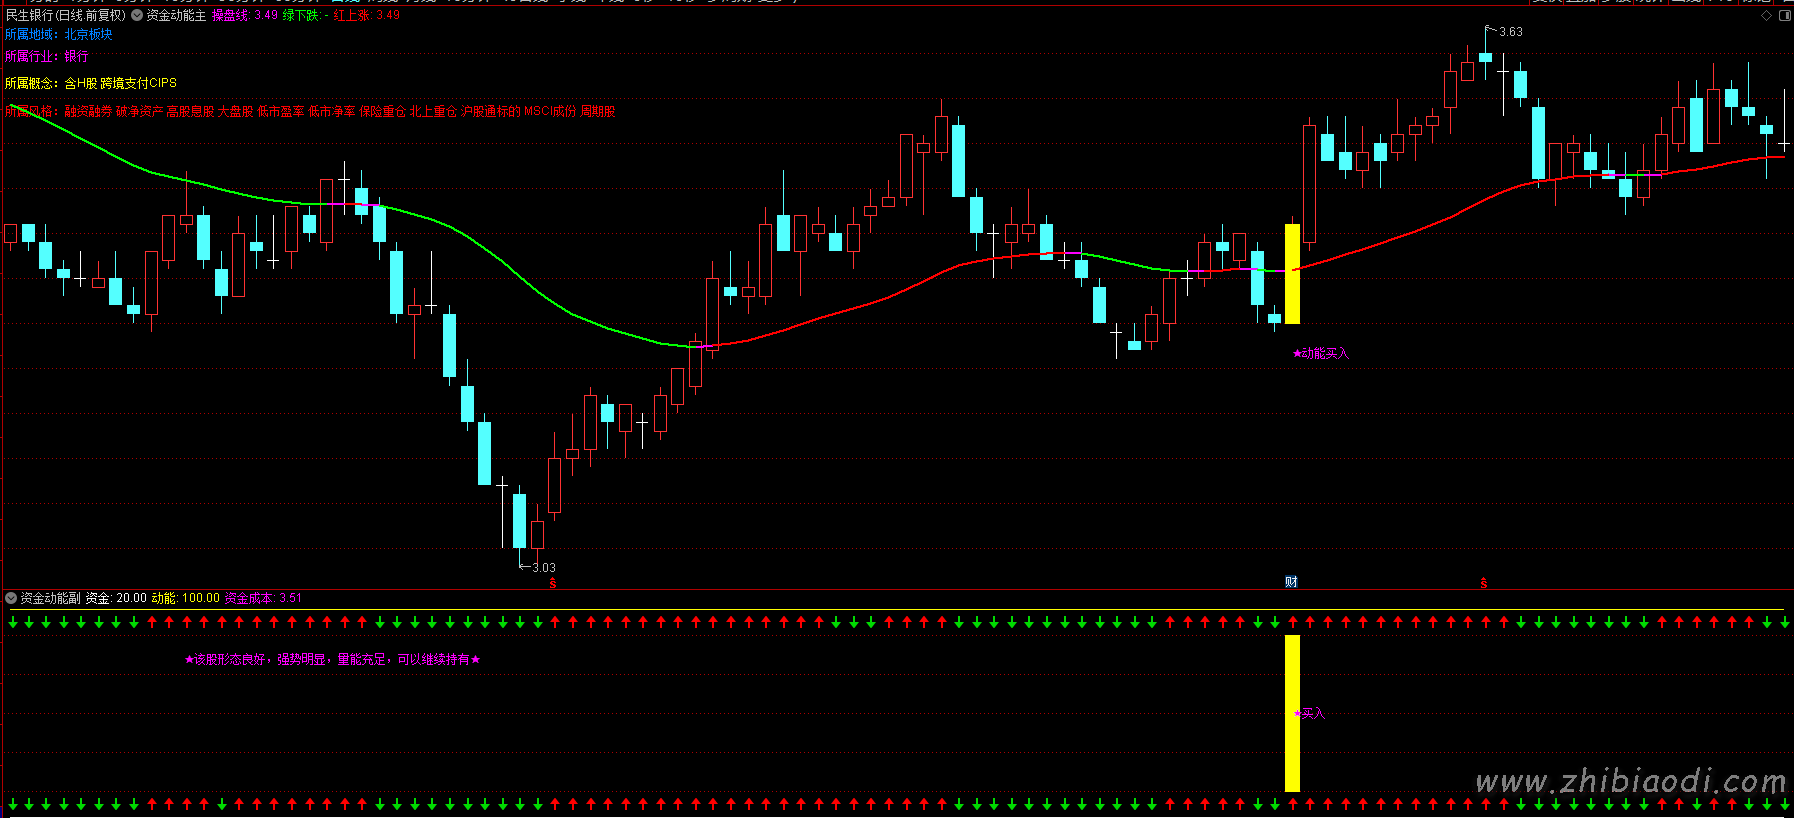The height and width of the screenshot is (818, 1794).
Task: Click the 民生银行(日线.前复权) title
Action: 66,15
